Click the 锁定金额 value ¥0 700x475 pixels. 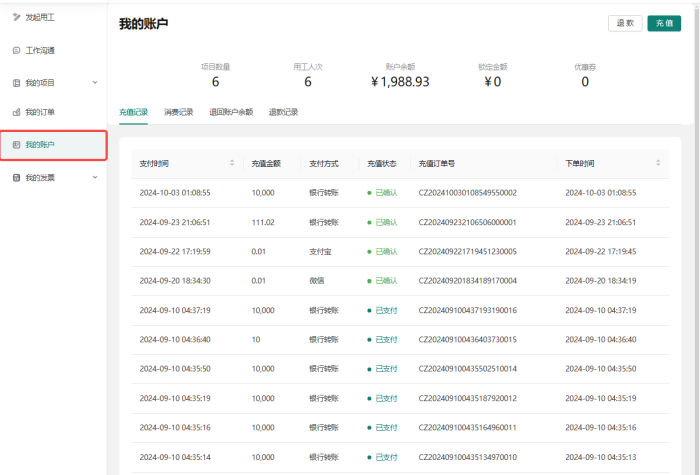click(493, 82)
